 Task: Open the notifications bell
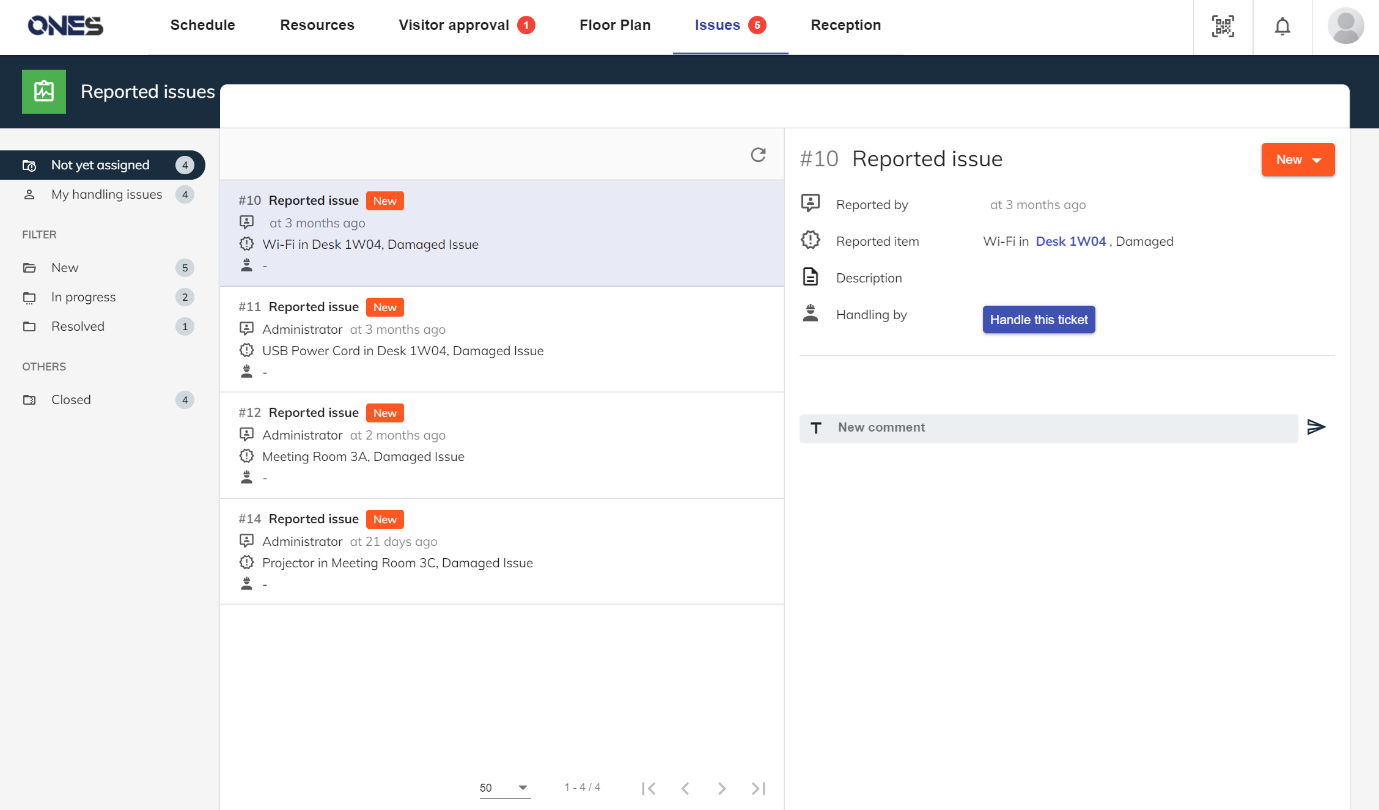pos(1282,27)
